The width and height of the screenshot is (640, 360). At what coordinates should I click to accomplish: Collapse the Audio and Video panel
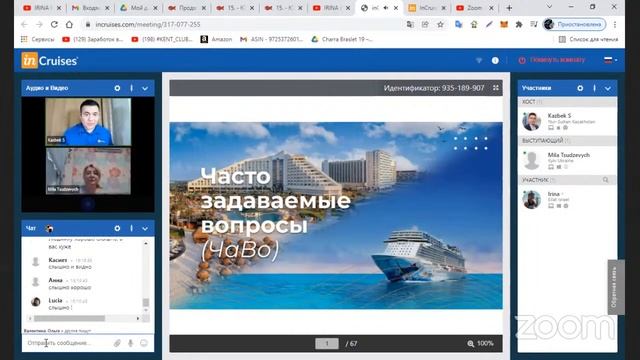145,89
